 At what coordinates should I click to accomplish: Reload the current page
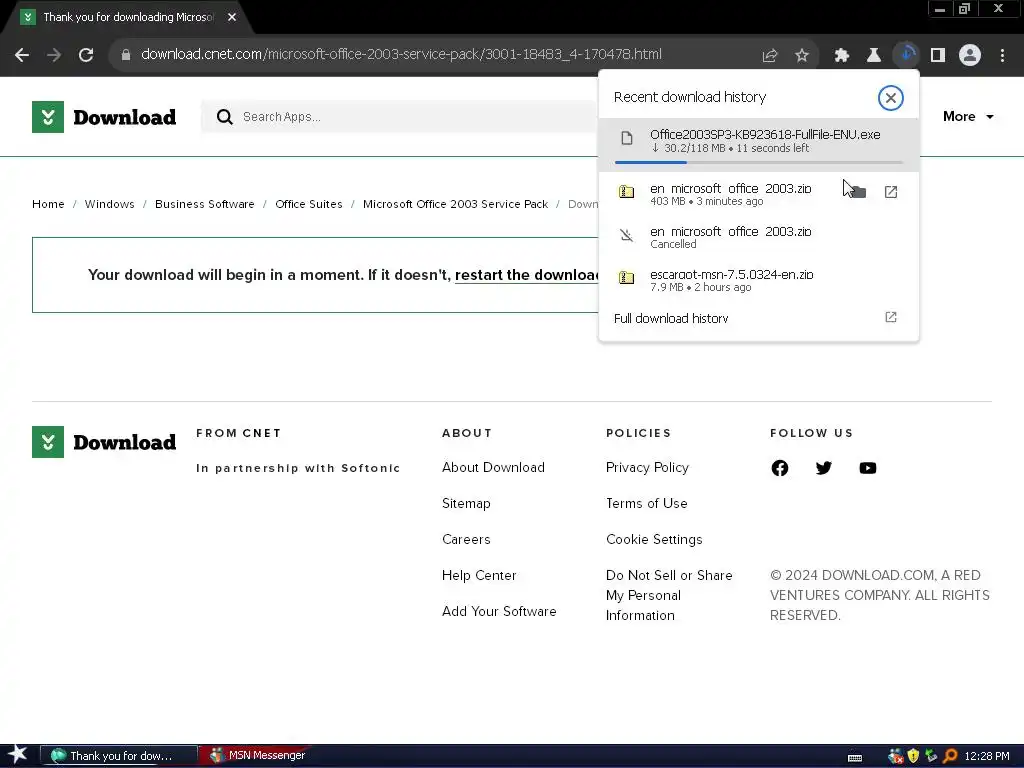tap(86, 55)
